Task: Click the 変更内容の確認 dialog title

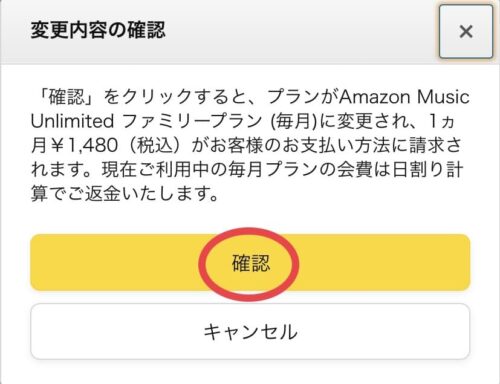Action: 98,30
